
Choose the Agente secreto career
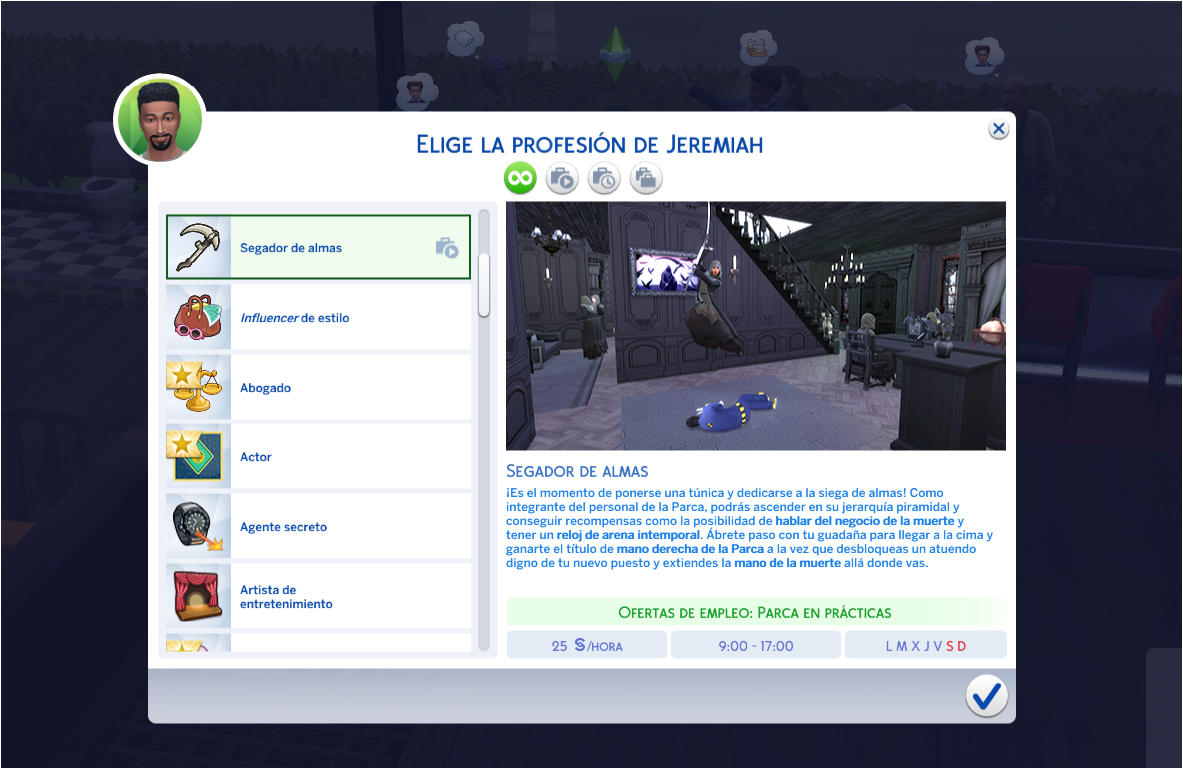[x=318, y=527]
